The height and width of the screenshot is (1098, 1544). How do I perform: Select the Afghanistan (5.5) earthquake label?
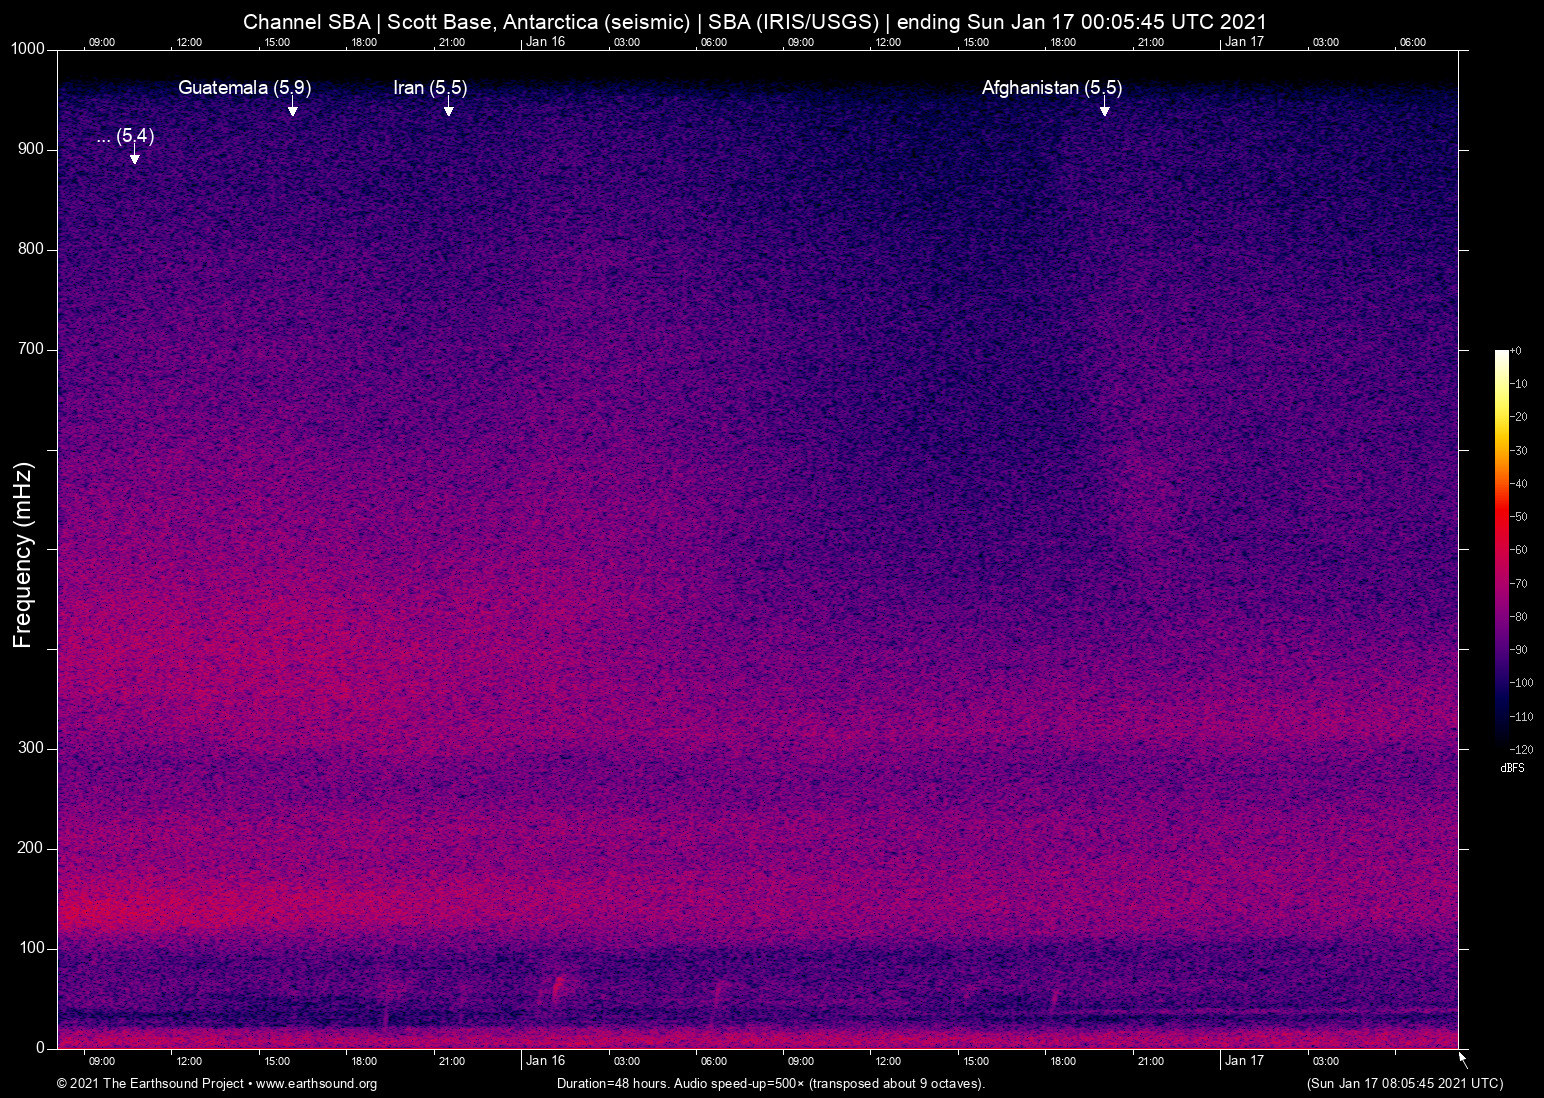coord(1051,88)
